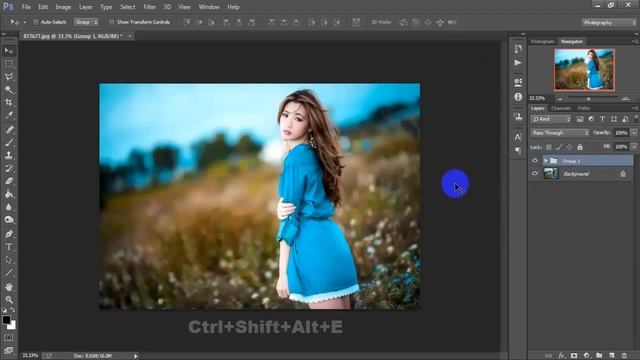Toggle type layer filter
The width and height of the screenshot is (640, 360).
(x=602, y=119)
